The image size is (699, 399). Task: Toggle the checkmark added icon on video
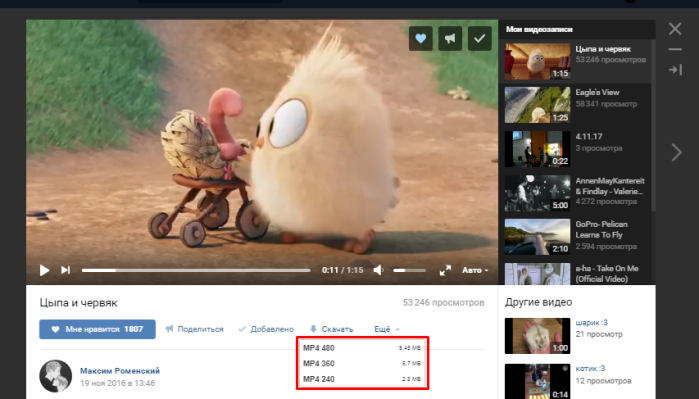(479, 38)
